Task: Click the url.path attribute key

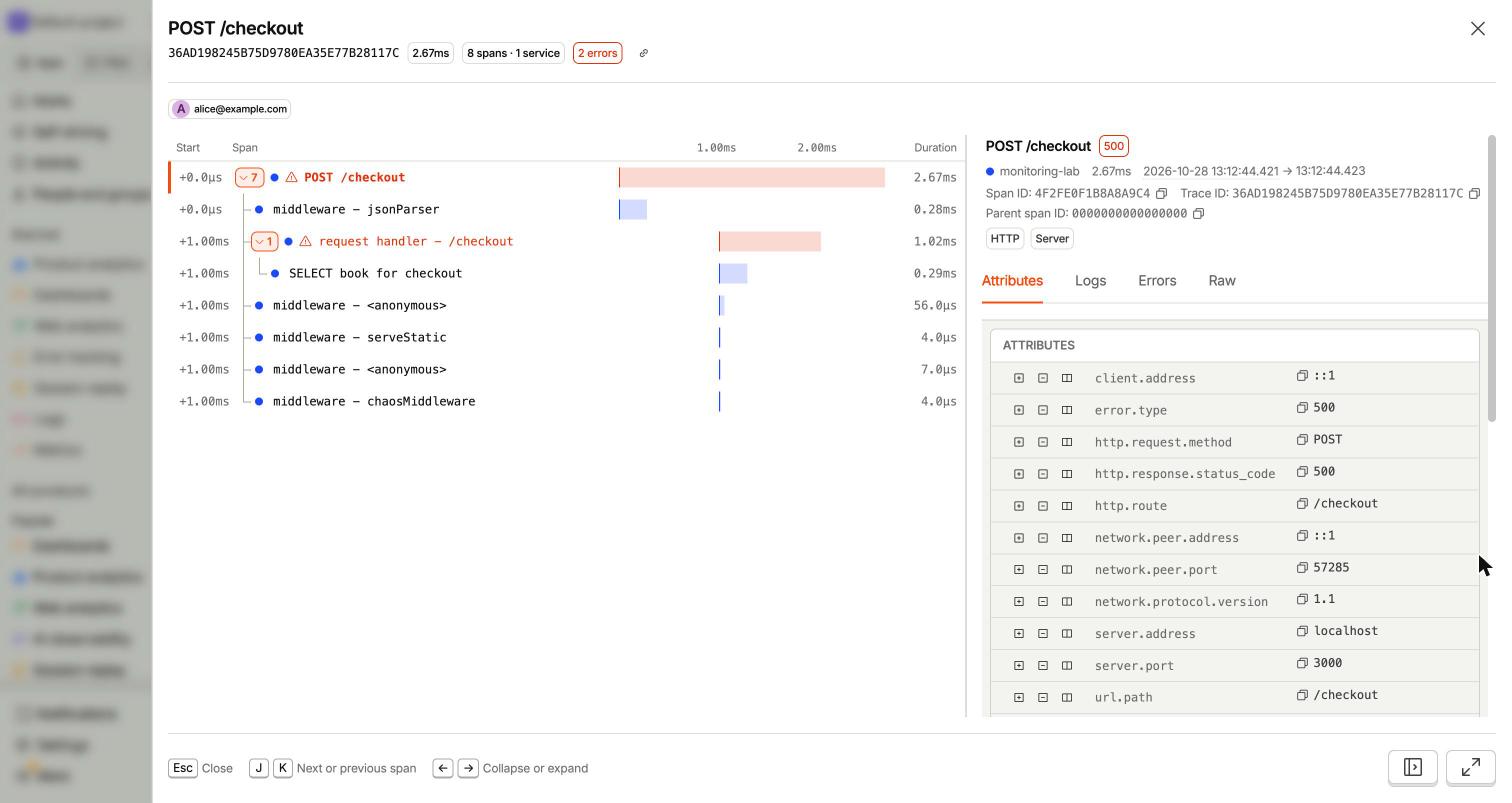Action: point(1124,698)
